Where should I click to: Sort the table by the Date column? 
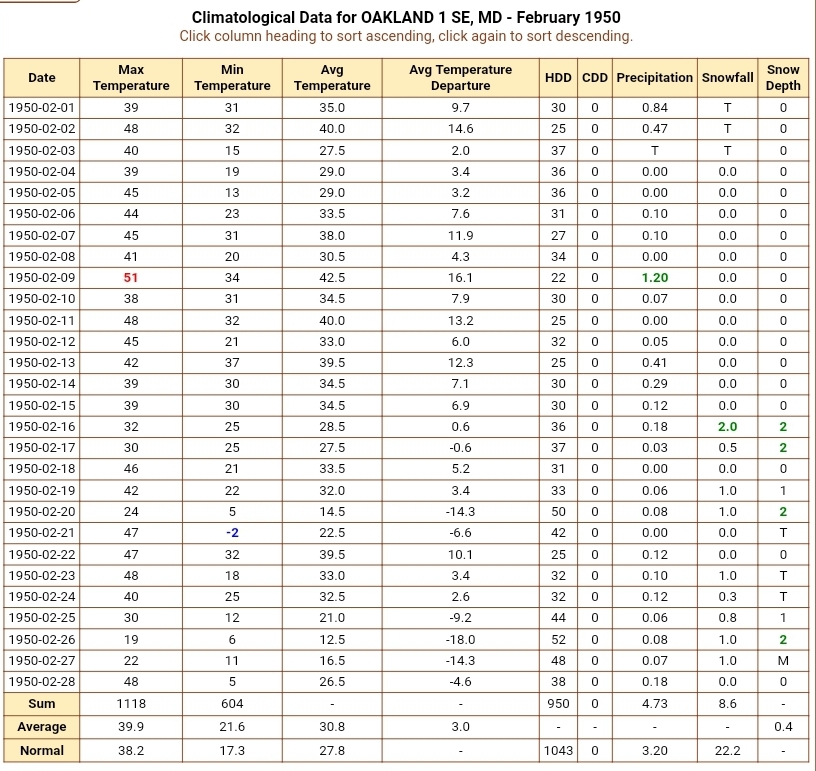[x=42, y=78]
